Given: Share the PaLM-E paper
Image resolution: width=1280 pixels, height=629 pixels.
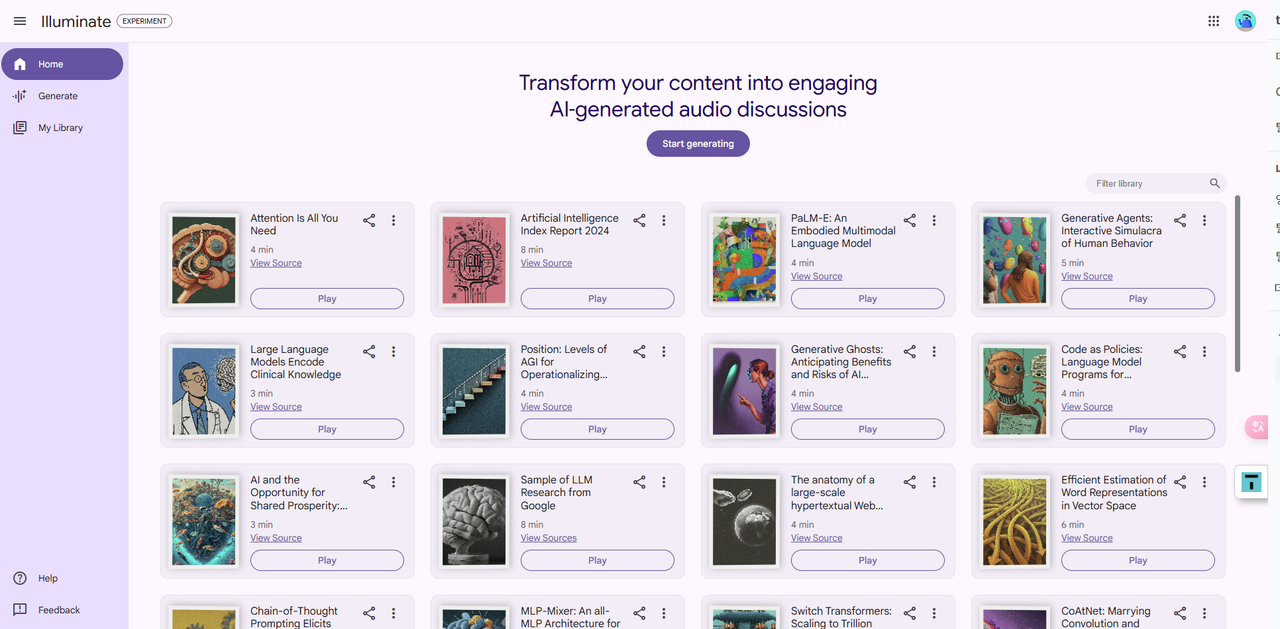Looking at the screenshot, I should click(909, 220).
